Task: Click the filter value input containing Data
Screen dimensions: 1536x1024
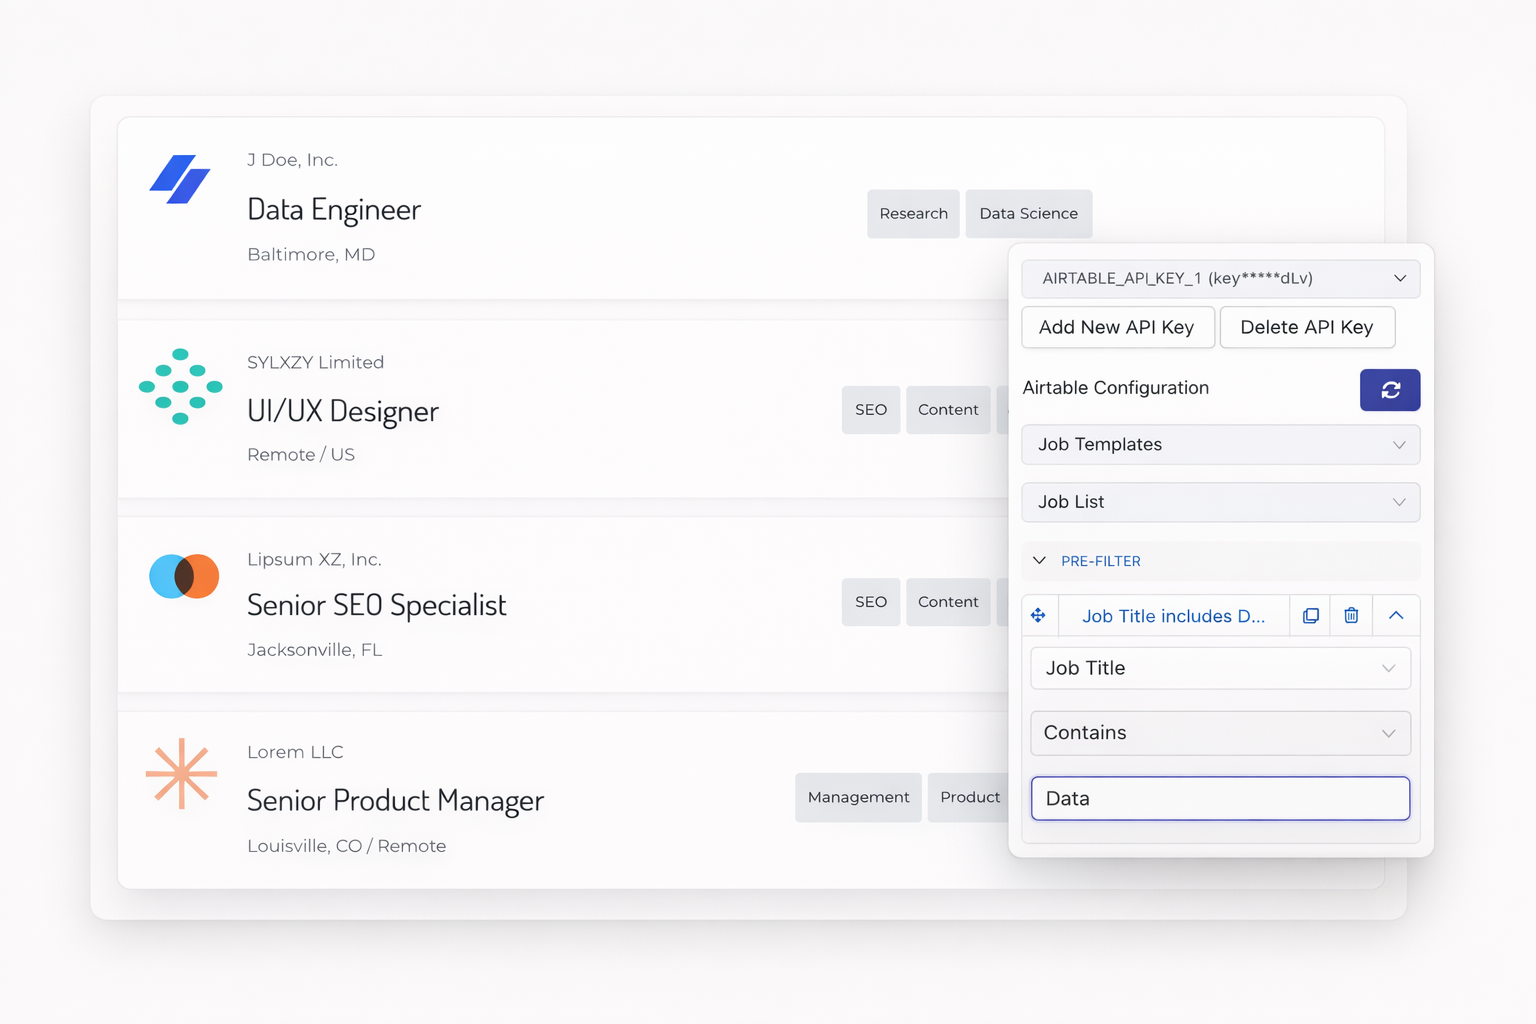Action: (x=1220, y=799)
